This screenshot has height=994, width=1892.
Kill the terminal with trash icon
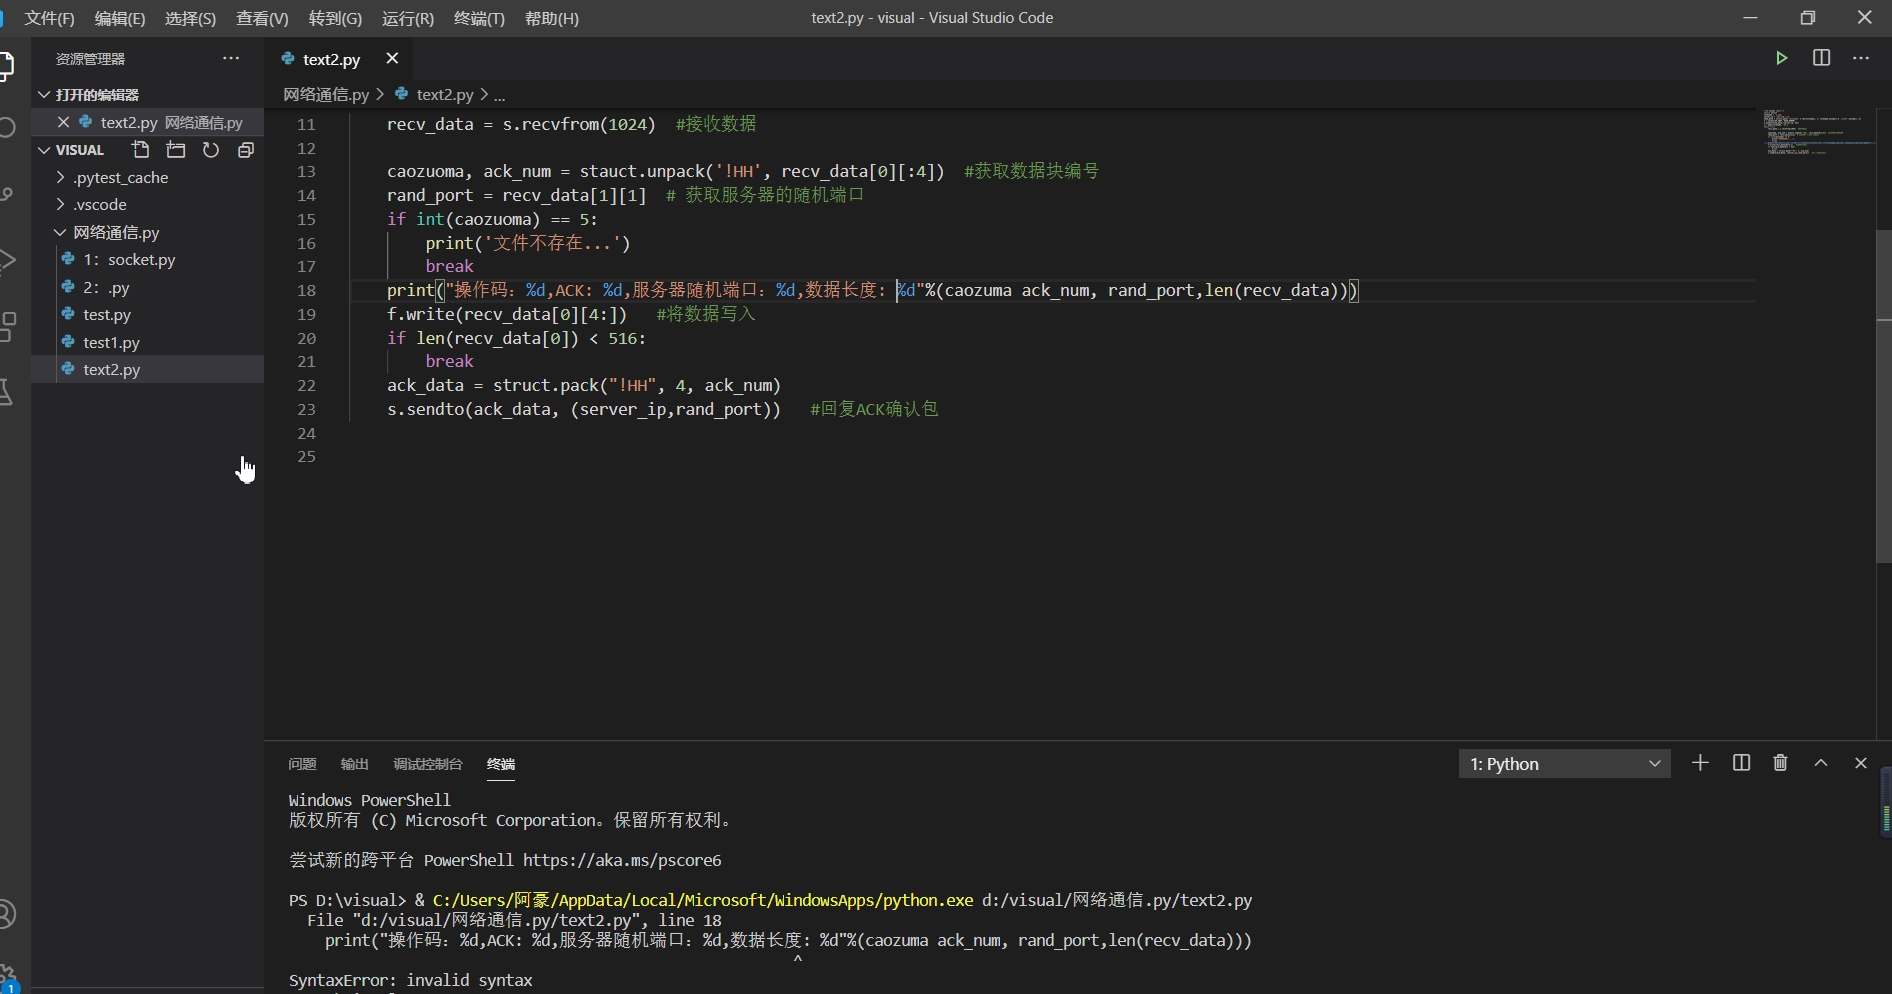click(x=1780, y=763)
